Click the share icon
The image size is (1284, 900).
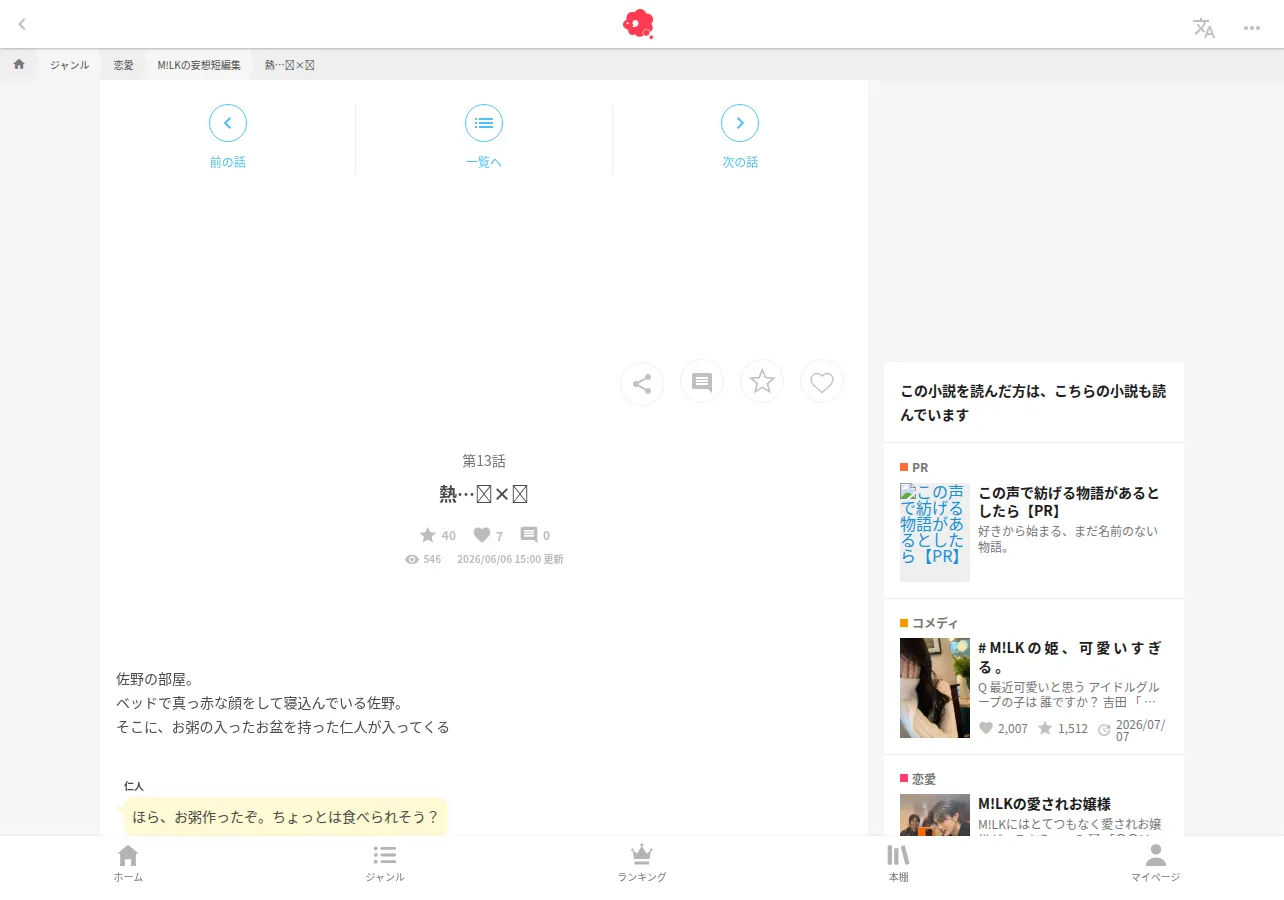tap(642, 383)
